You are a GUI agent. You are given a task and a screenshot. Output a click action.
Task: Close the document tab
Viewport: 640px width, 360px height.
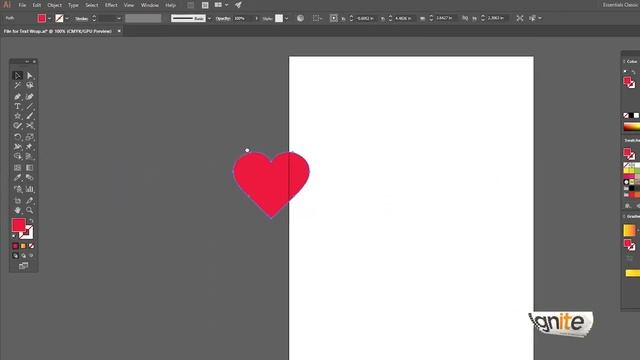[x=119, y=31]
